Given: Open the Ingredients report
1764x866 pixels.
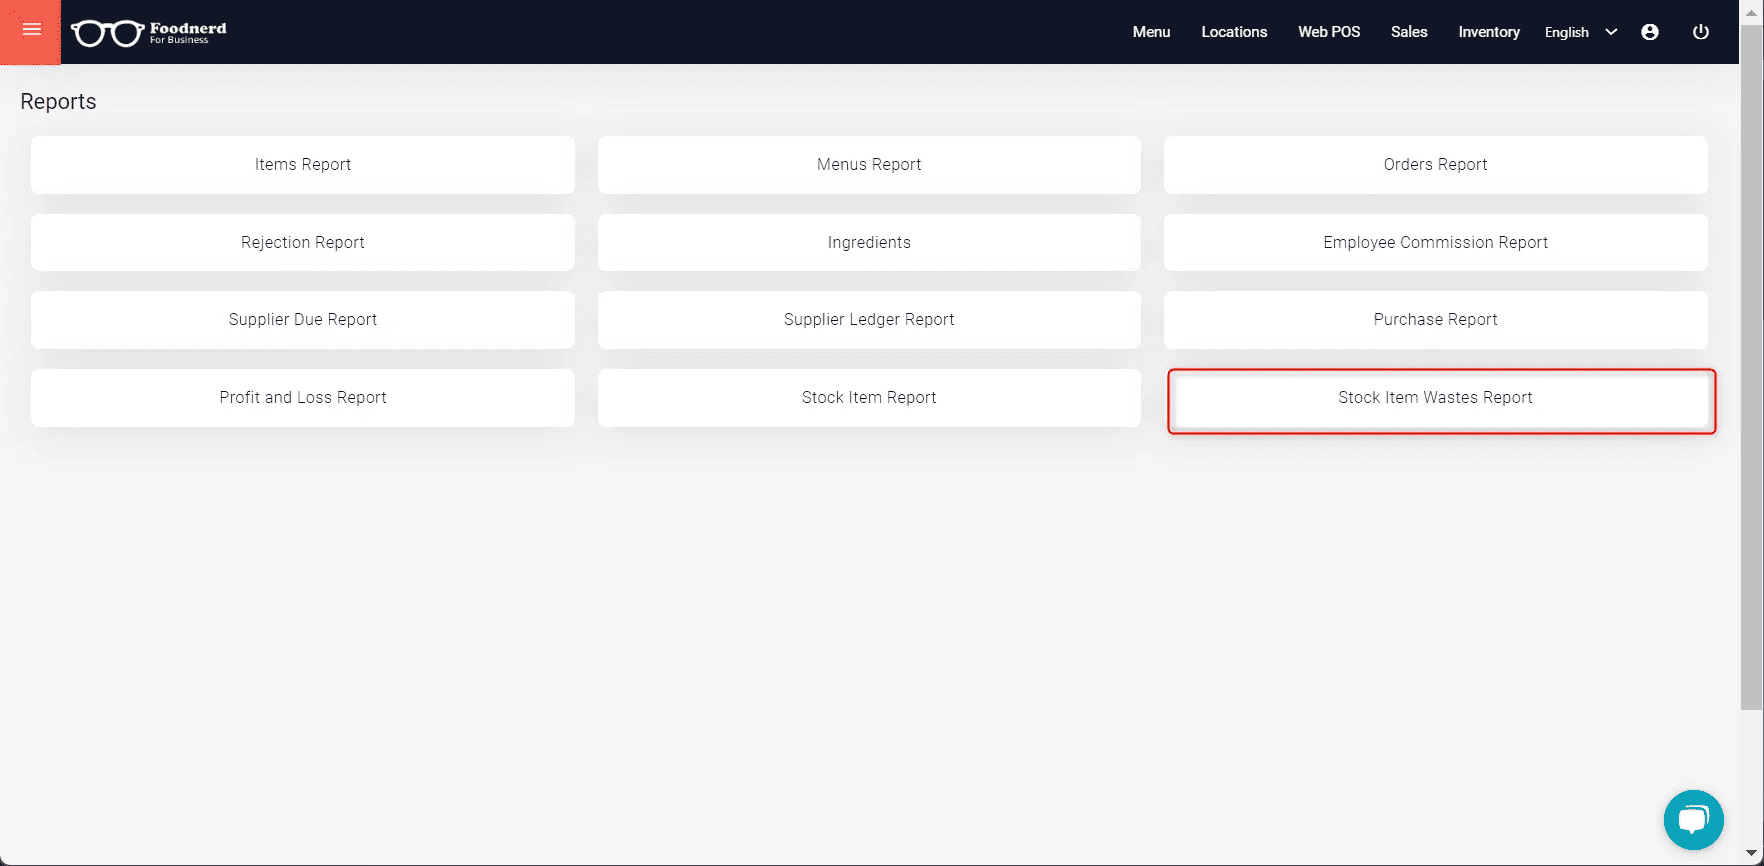Looking at the screenshot, I should coord(869,242).
